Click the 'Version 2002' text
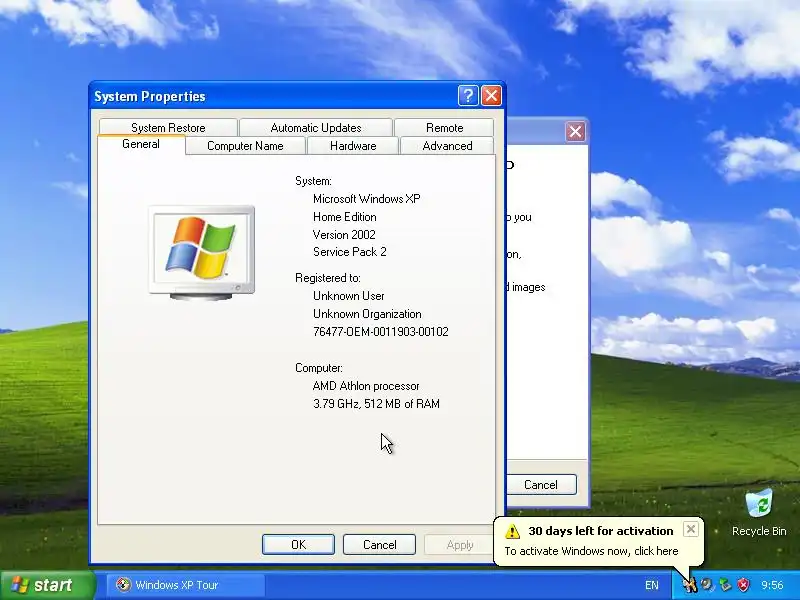 tap(344, 235)
